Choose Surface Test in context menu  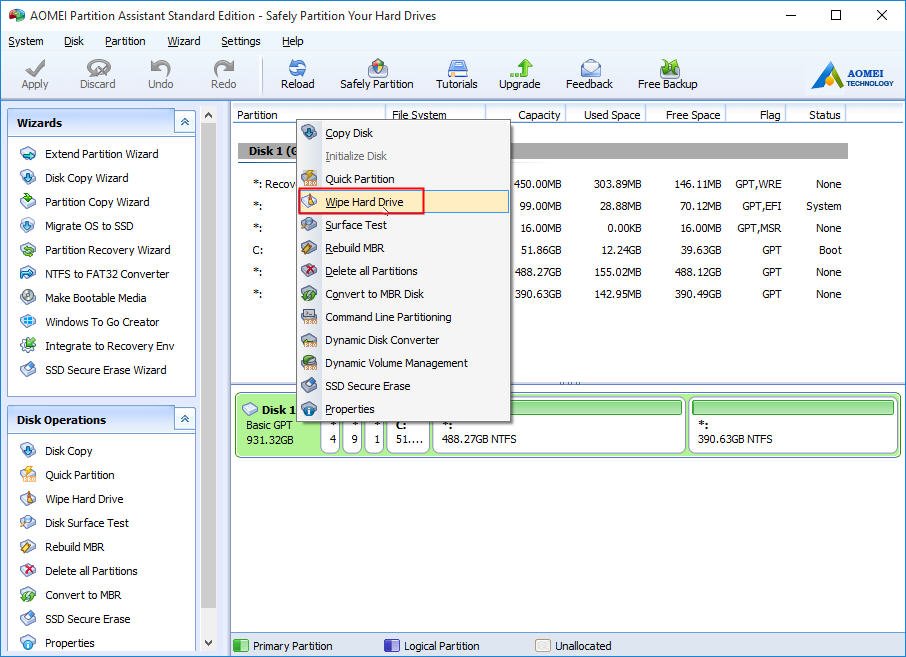(403, 225)
